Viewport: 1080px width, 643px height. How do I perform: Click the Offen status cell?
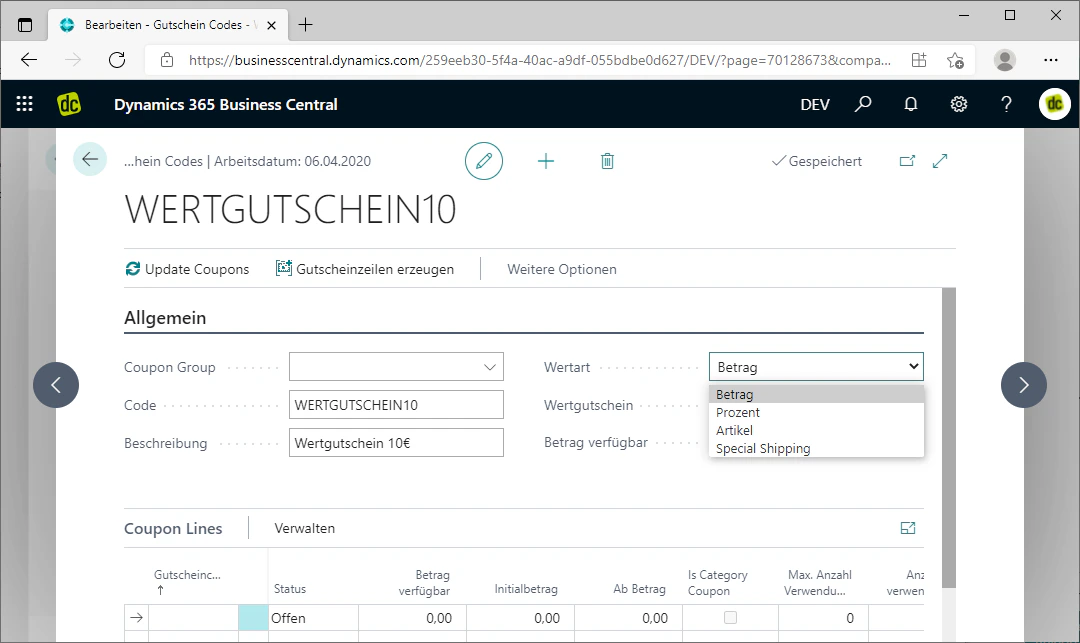coord(313,618)
